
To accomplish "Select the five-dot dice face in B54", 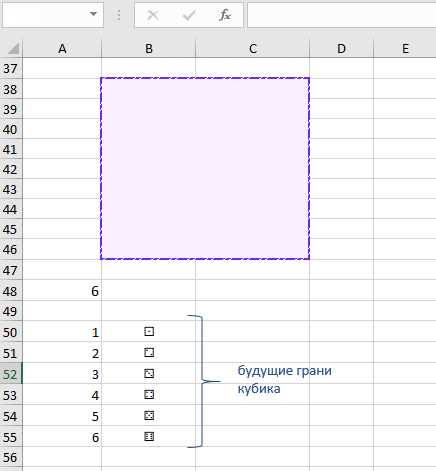I will [x=149, y=416].
